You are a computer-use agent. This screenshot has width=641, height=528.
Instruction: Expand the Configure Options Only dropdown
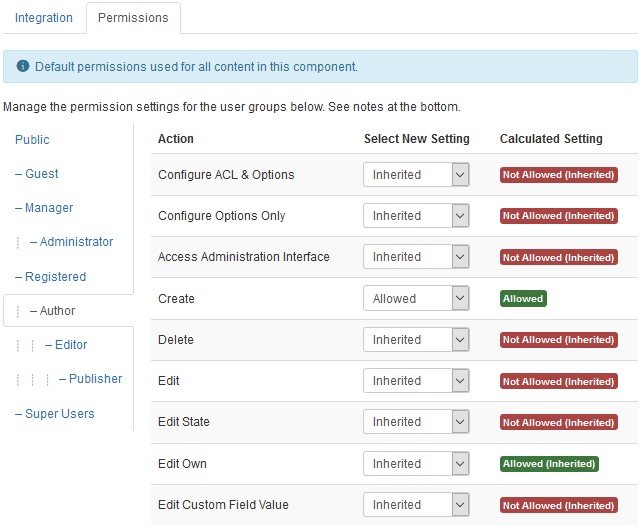click(x=415, y=216)
